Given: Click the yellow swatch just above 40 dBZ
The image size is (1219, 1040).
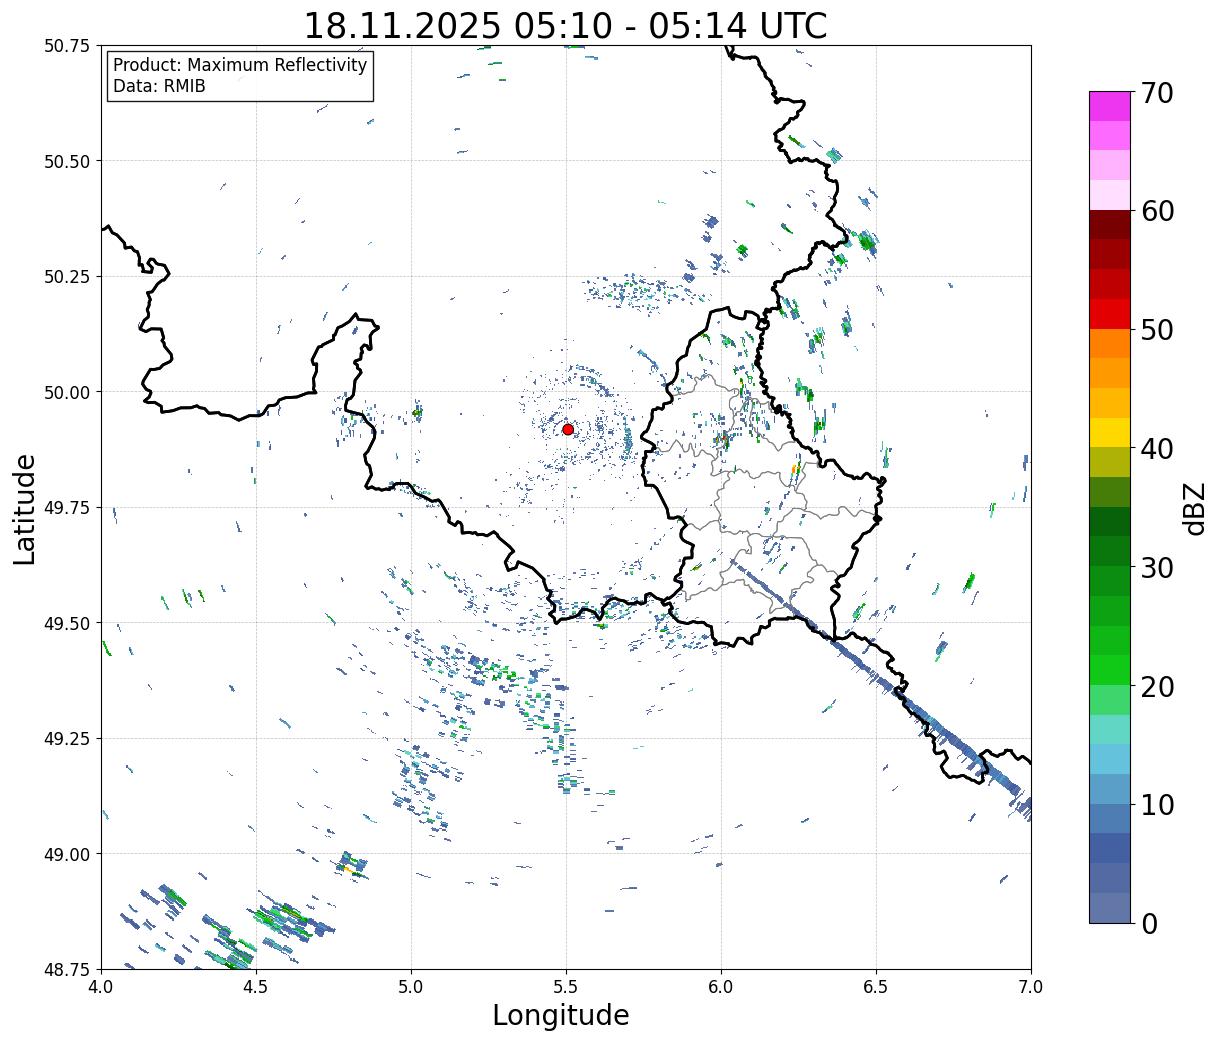Looking at the screenshot, I should pos(1110,432).
